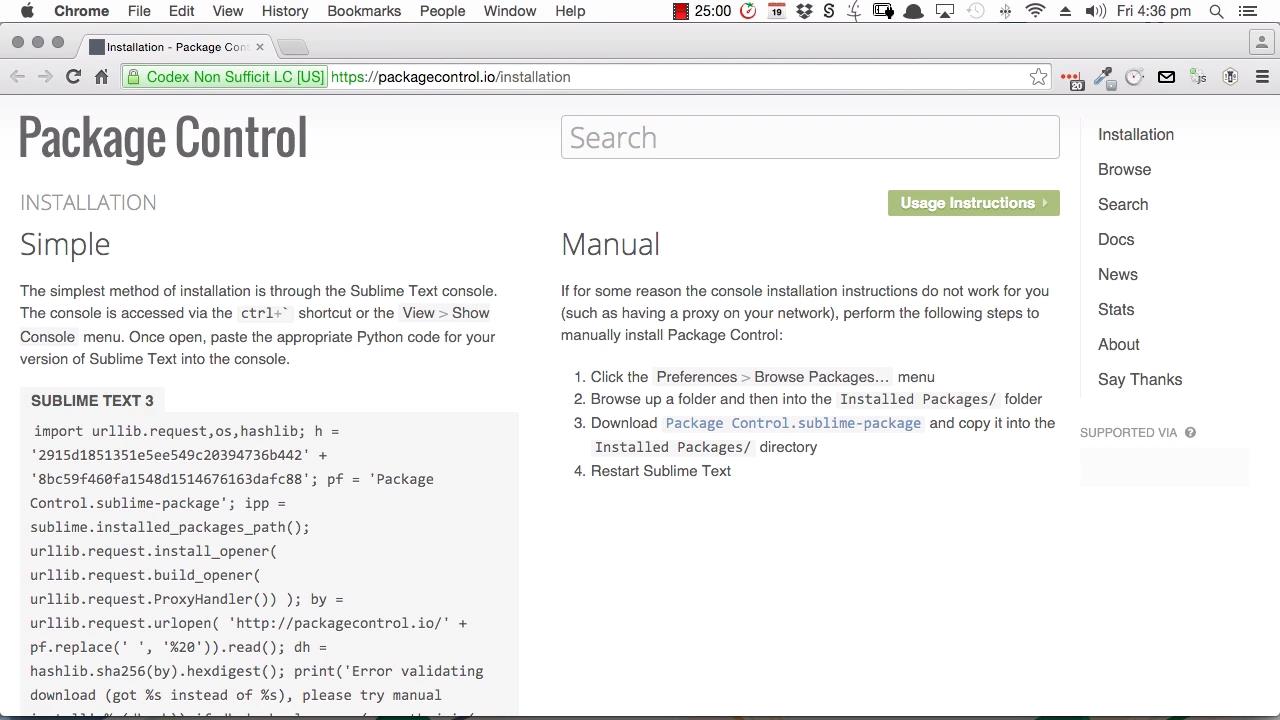
Task: Open the Window menu
Action: tap(510, 11)
